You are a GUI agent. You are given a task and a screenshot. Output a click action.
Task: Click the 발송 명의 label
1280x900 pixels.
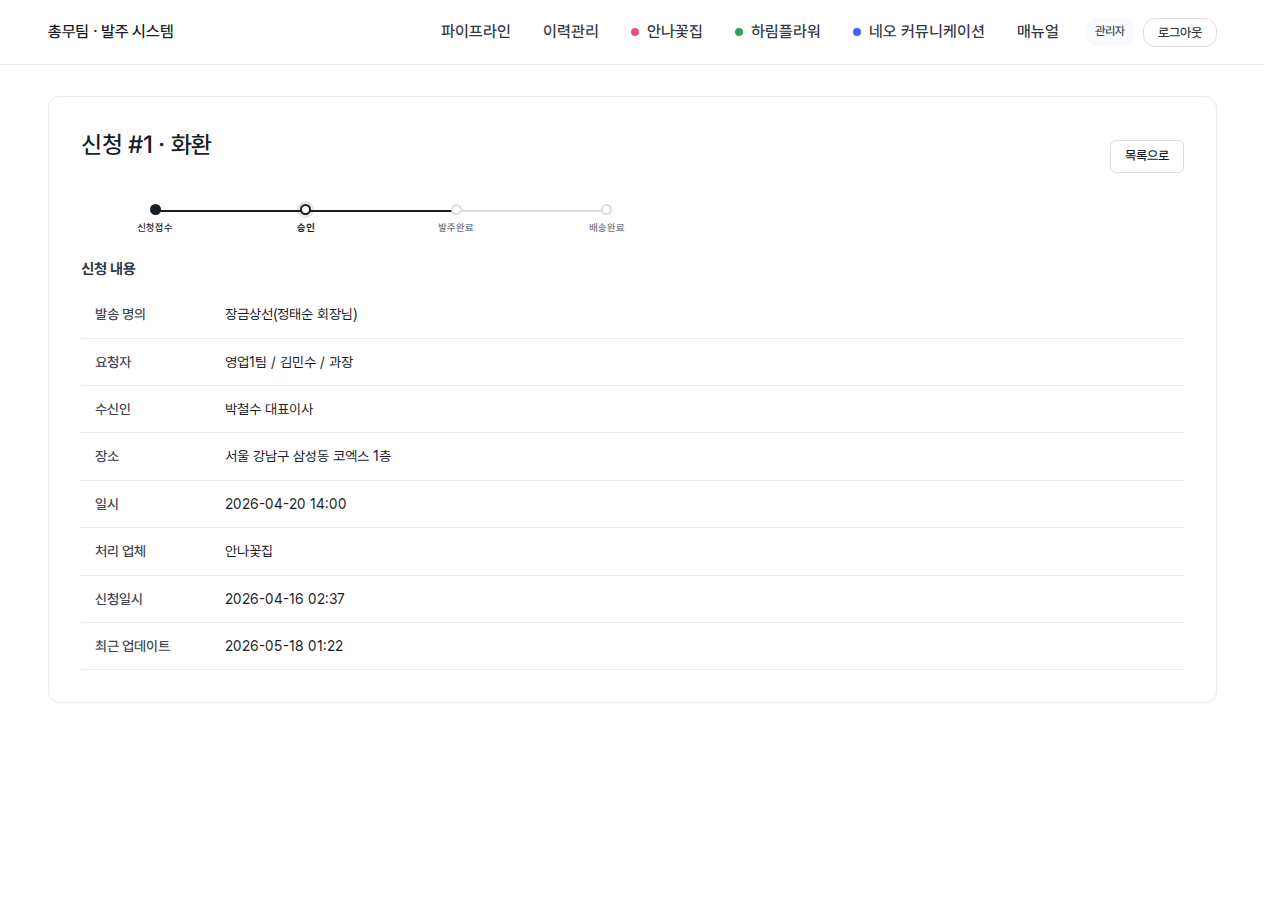click(x=120, y=314)
